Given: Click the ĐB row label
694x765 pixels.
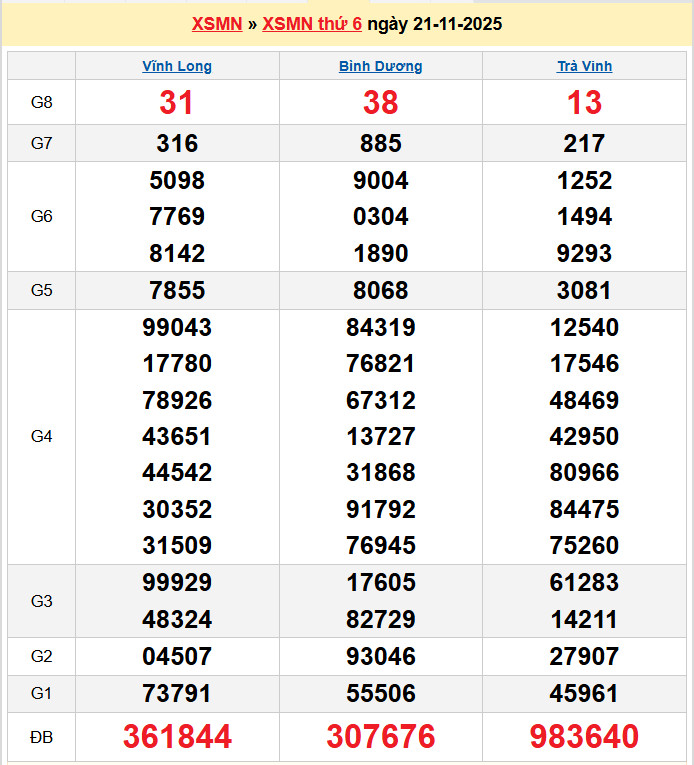Looking at the screenshot, I should (41, 737).
